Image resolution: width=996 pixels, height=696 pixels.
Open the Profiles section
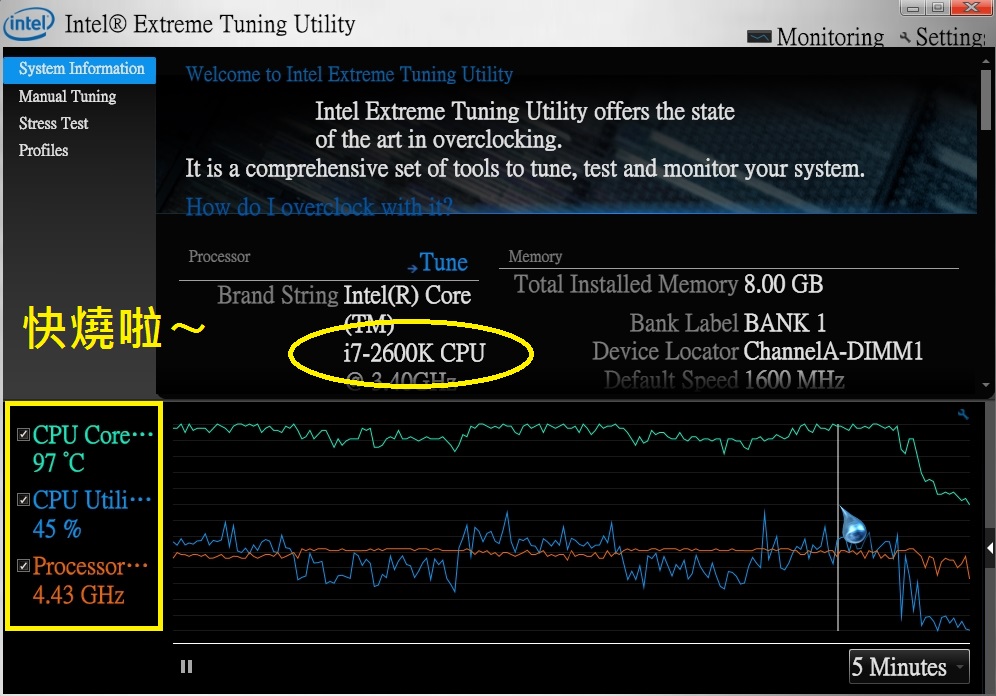pyautogui.click(x=43, y=151)
